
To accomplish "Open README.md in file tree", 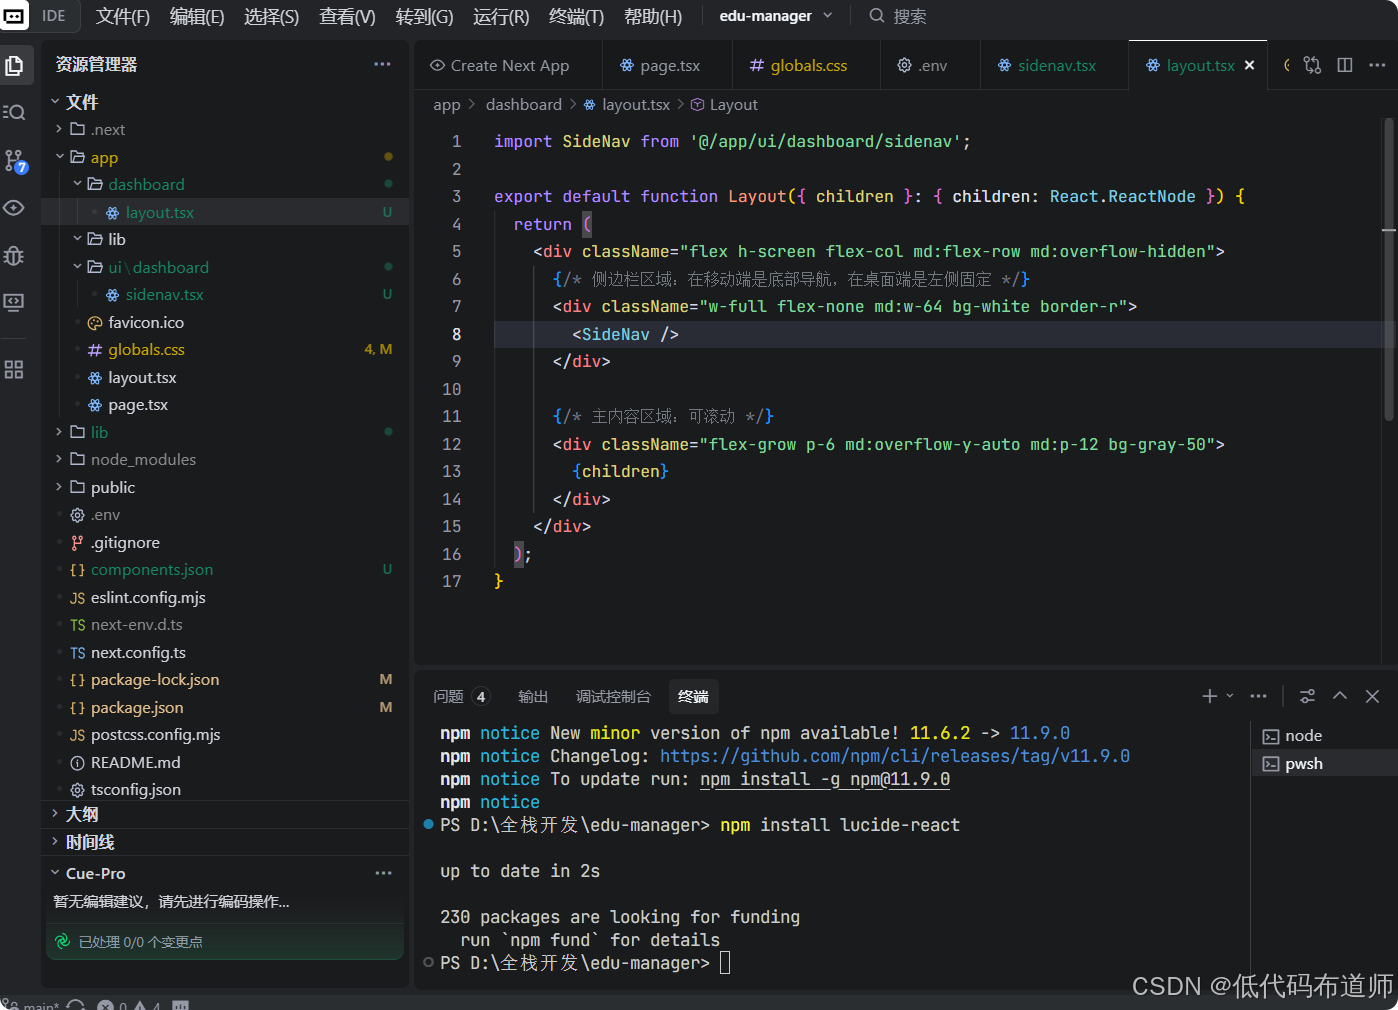I will [x=225, y=762].
